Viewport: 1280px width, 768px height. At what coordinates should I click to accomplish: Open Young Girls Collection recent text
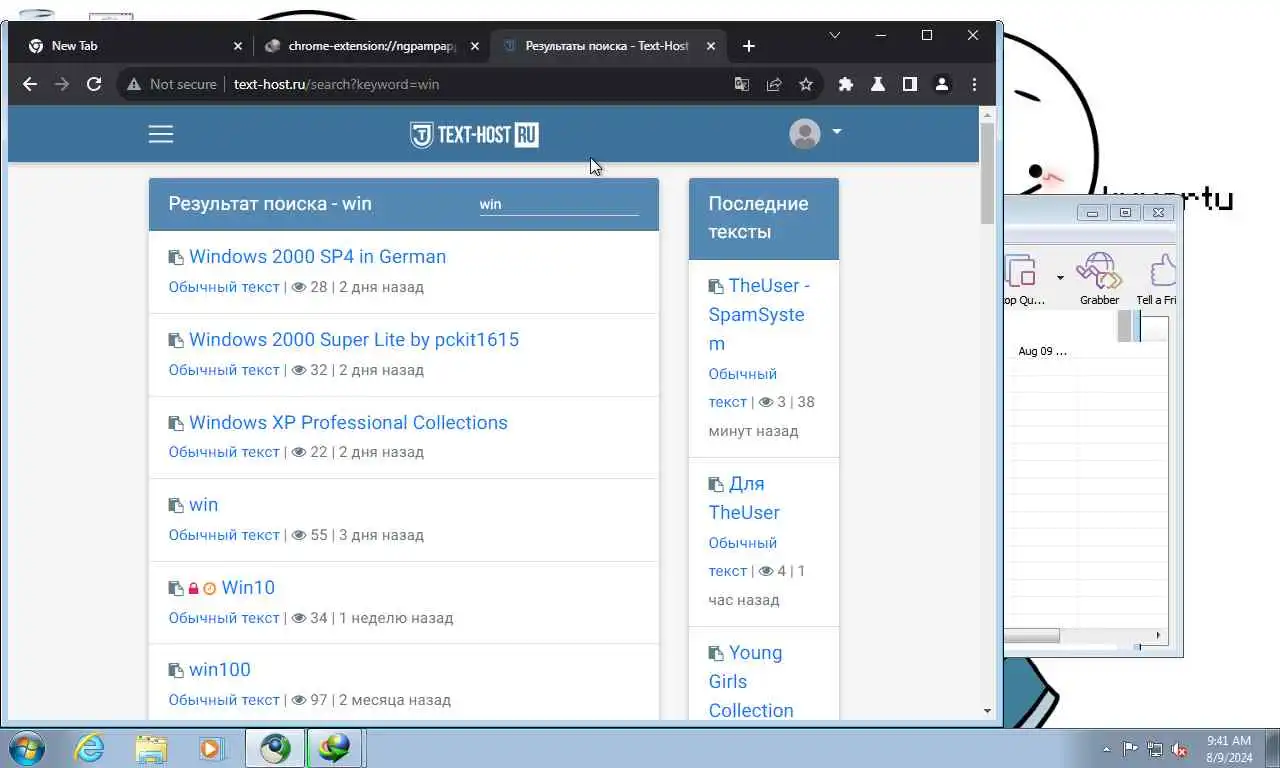[751, 681]
